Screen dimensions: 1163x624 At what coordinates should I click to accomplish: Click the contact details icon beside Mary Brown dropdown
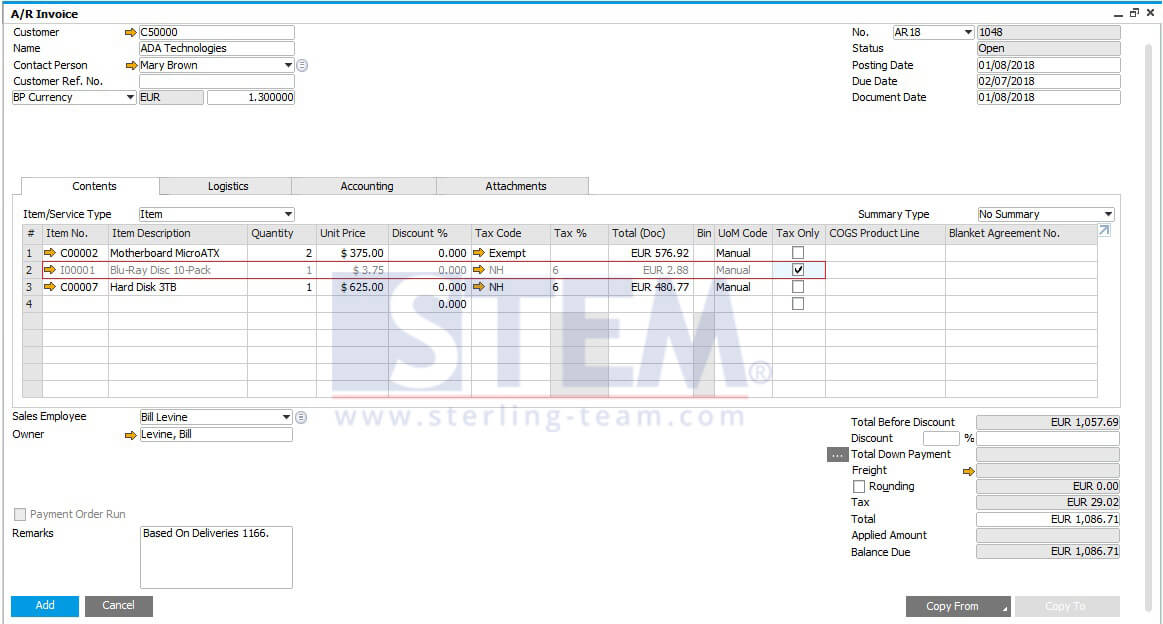(x=302, y=65)
